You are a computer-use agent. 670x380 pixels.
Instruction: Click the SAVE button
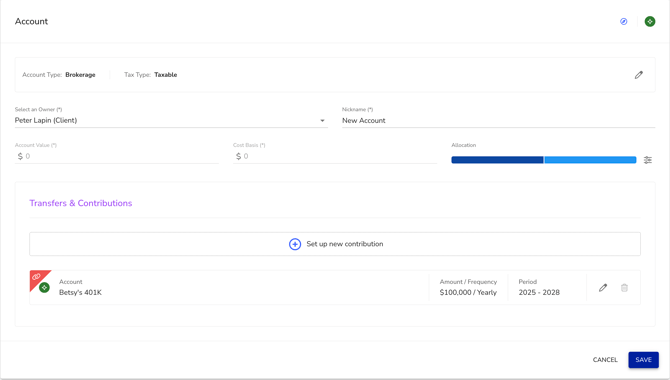[643, 360]
